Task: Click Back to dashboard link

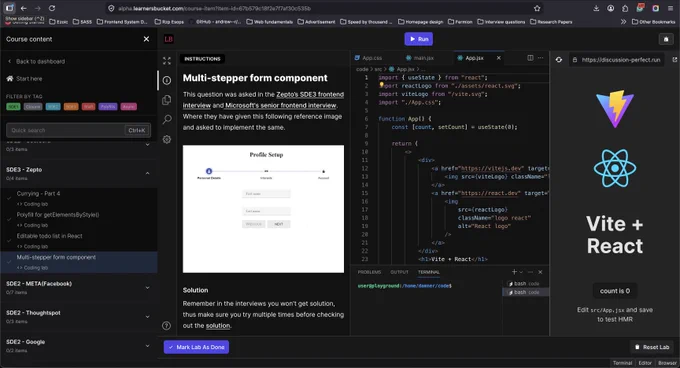Action: [x=40, y=62]
